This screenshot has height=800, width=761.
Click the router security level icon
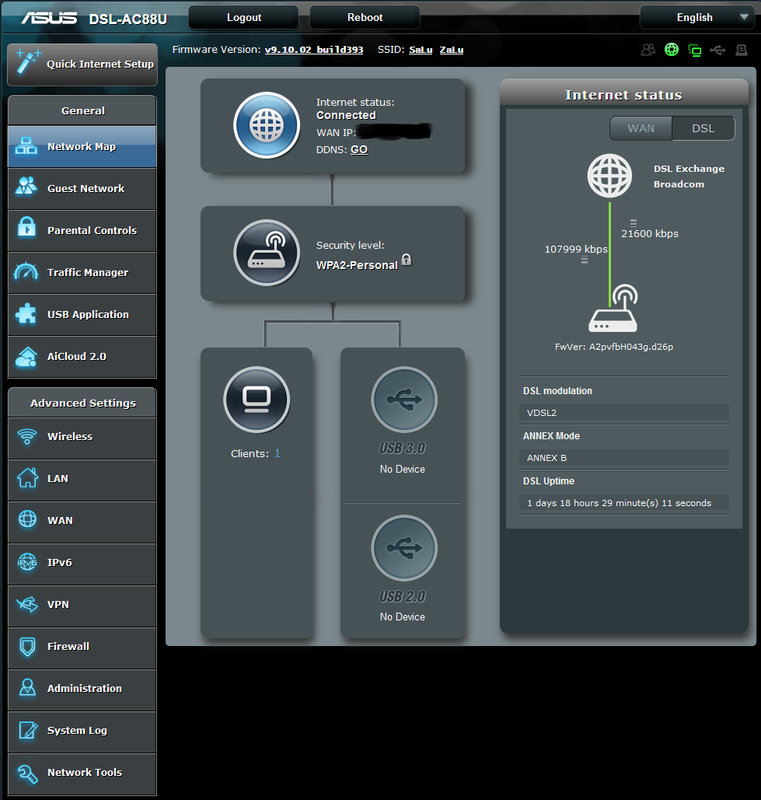(266, 253)
